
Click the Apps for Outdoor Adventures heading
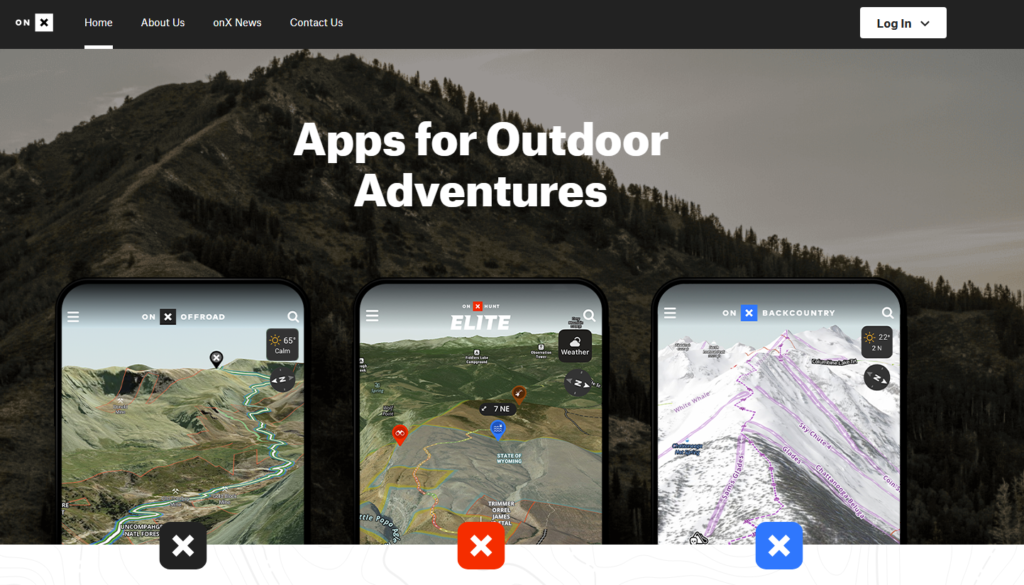481,166
